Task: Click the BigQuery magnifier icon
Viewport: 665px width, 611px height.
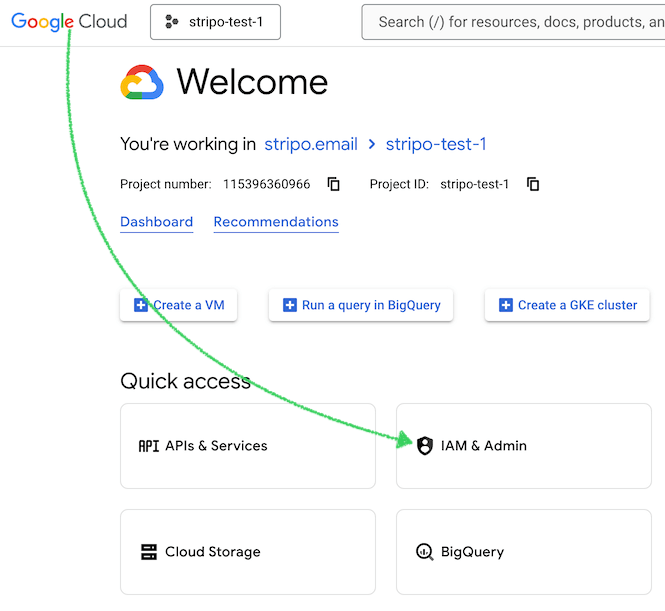Action: coord(424,552)
